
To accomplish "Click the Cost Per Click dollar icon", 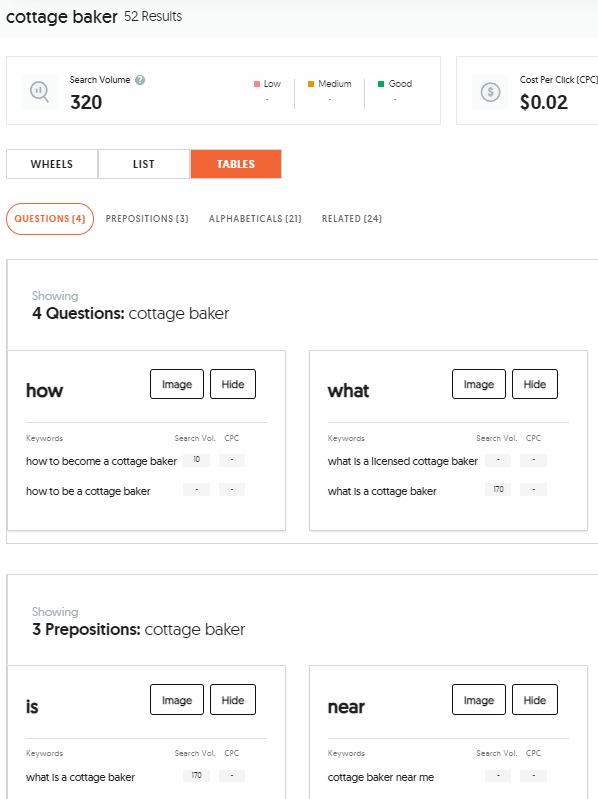I will coord(490,92).
